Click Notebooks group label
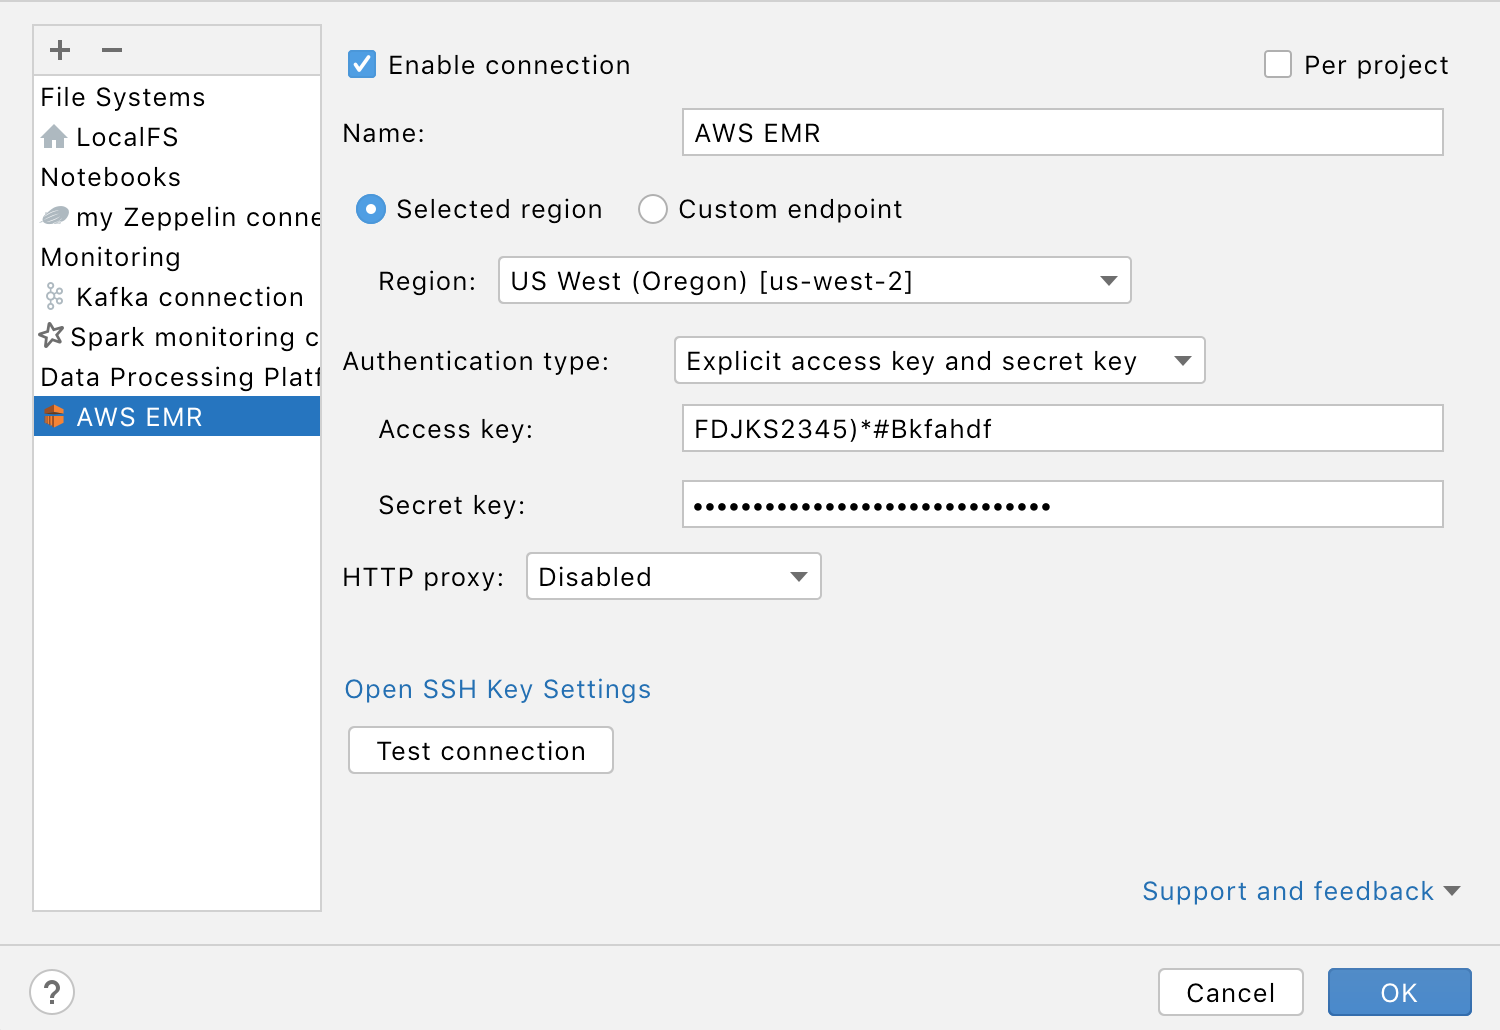The width and height of the screenshot is (1500, 1030). tap(111, 176)
